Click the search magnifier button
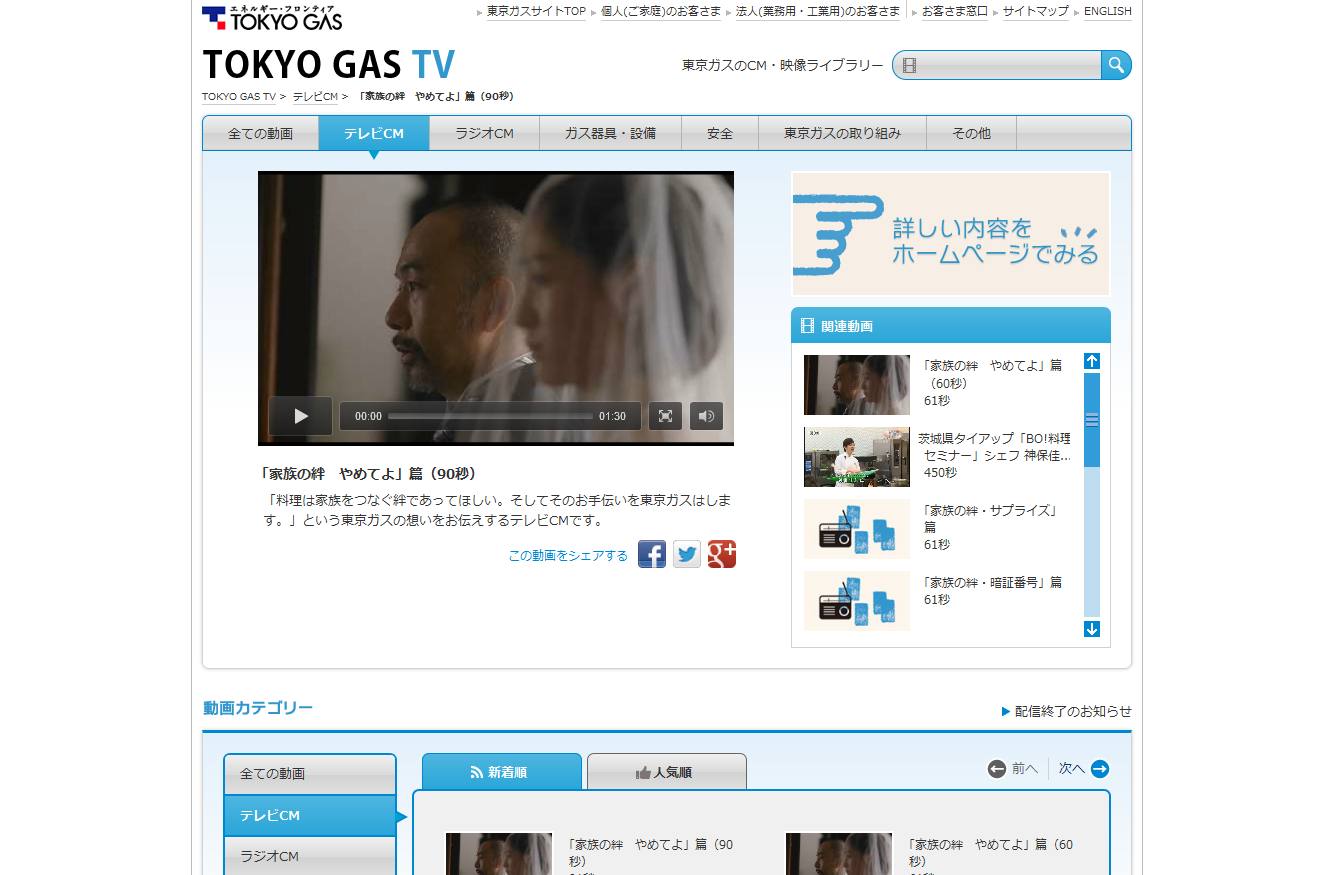 click(1116, 65)
